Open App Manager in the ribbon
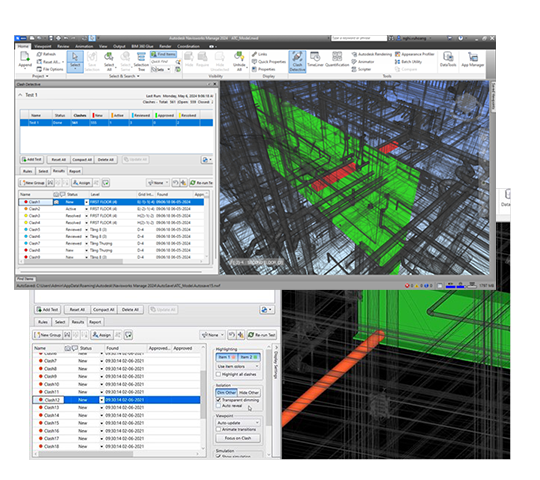 [473, 60]
